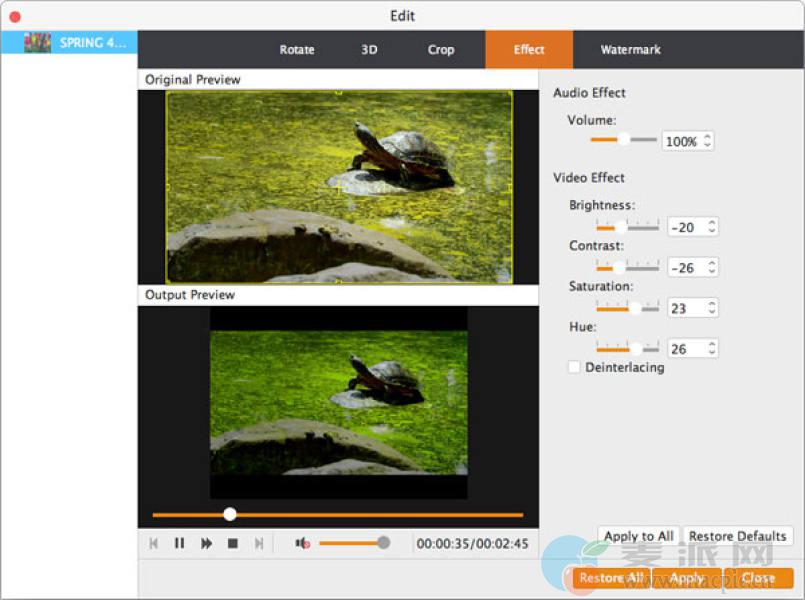Image resolution: width=805 pixels, height=600 pixels.
Task: Skip to next frame in playback controls
Action: click(x=259, y=543)
